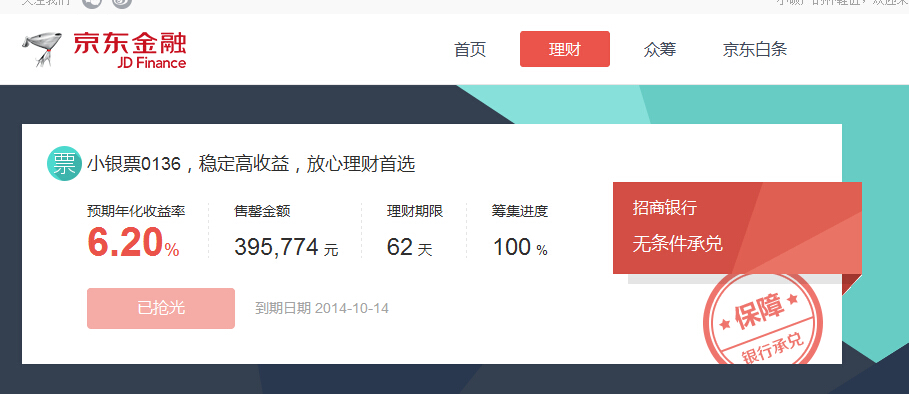The width and height of the screenshot is (909, 394).
Task: Go to the 众筹 crowdfunding section
Action: pos(660,50)
